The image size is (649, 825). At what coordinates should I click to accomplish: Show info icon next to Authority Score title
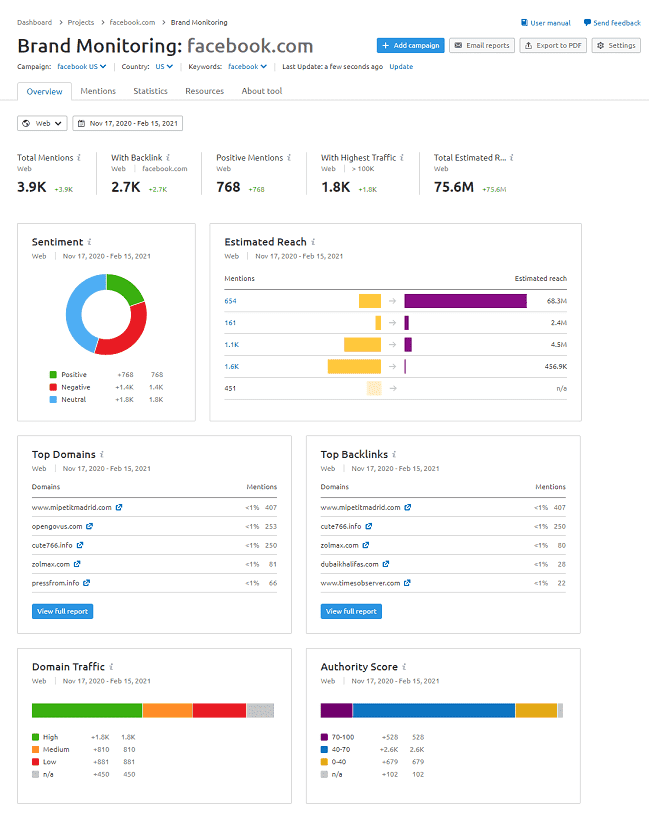(404, 667)
